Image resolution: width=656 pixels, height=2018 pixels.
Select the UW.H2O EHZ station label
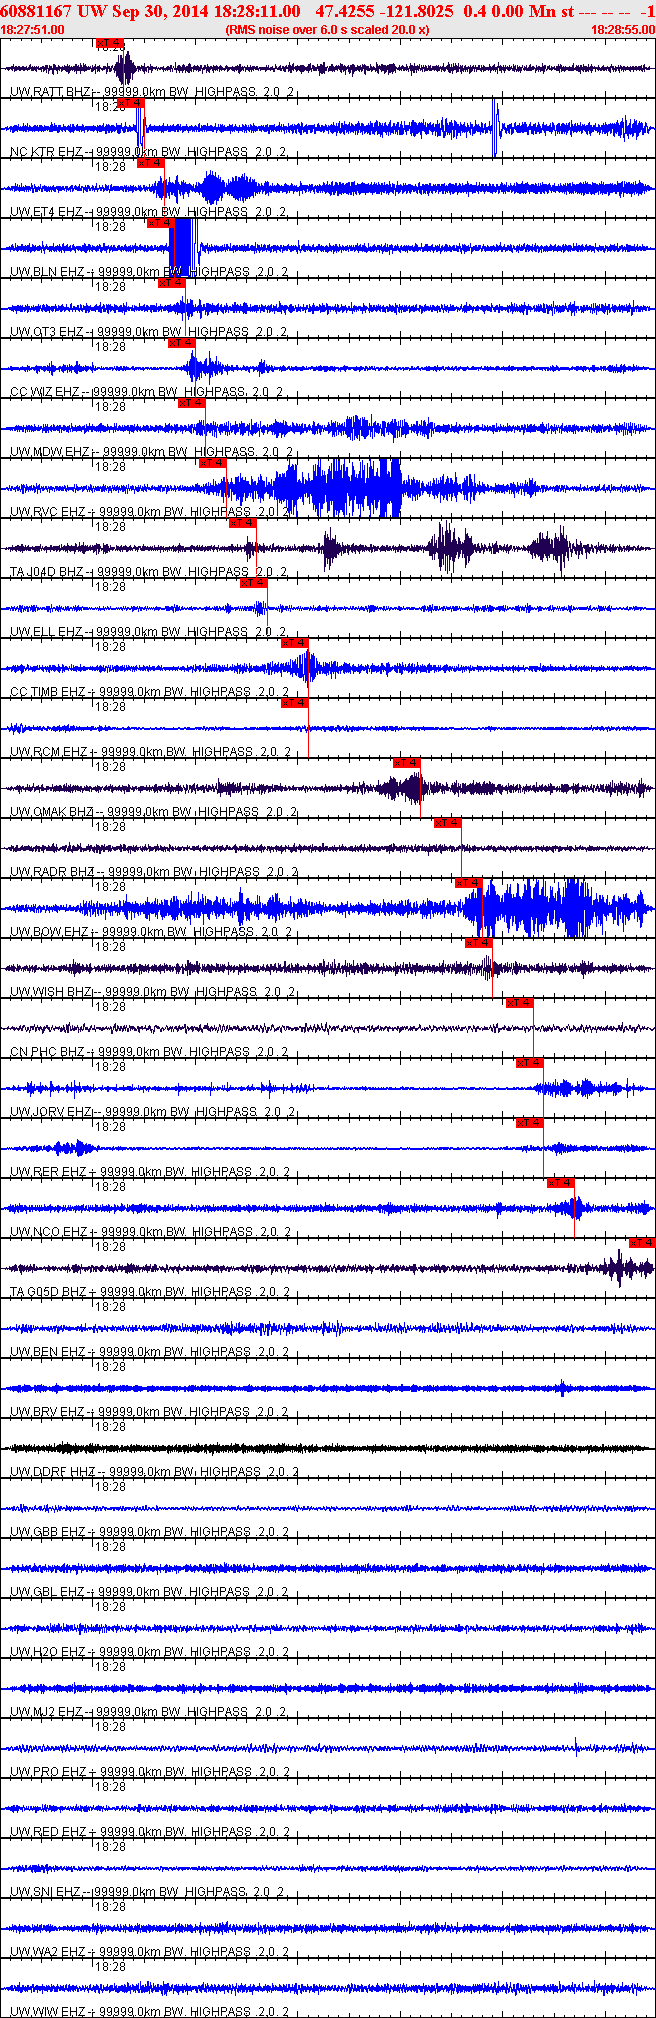48,1652
